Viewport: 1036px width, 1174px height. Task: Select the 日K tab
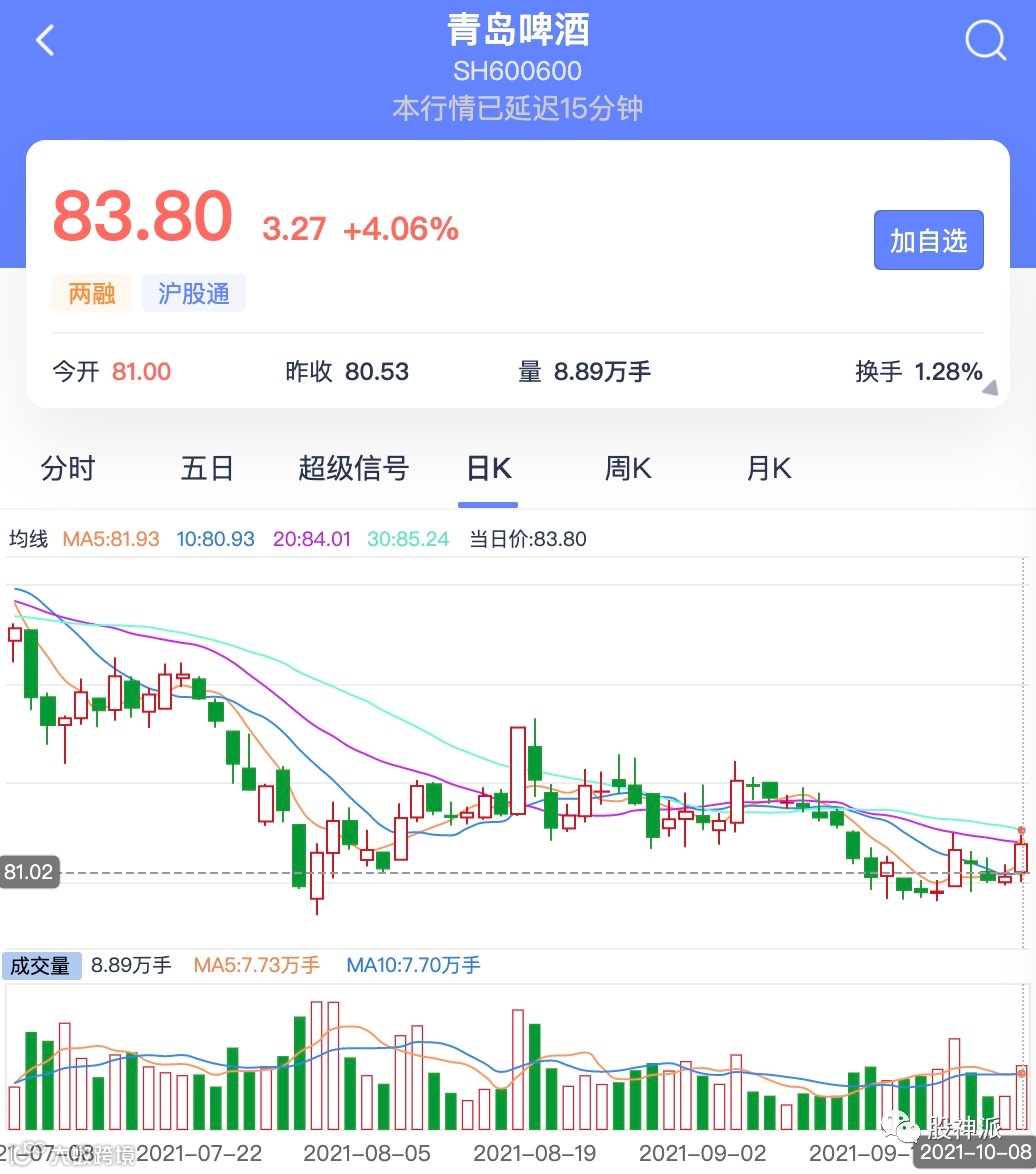click(x=488, y=469)
